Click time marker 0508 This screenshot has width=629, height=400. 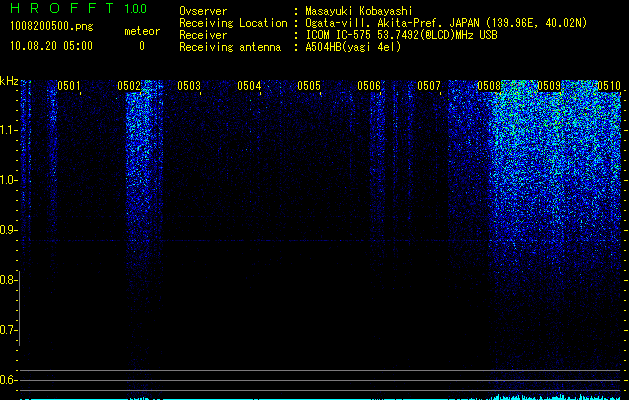click(x=489, y=85)
